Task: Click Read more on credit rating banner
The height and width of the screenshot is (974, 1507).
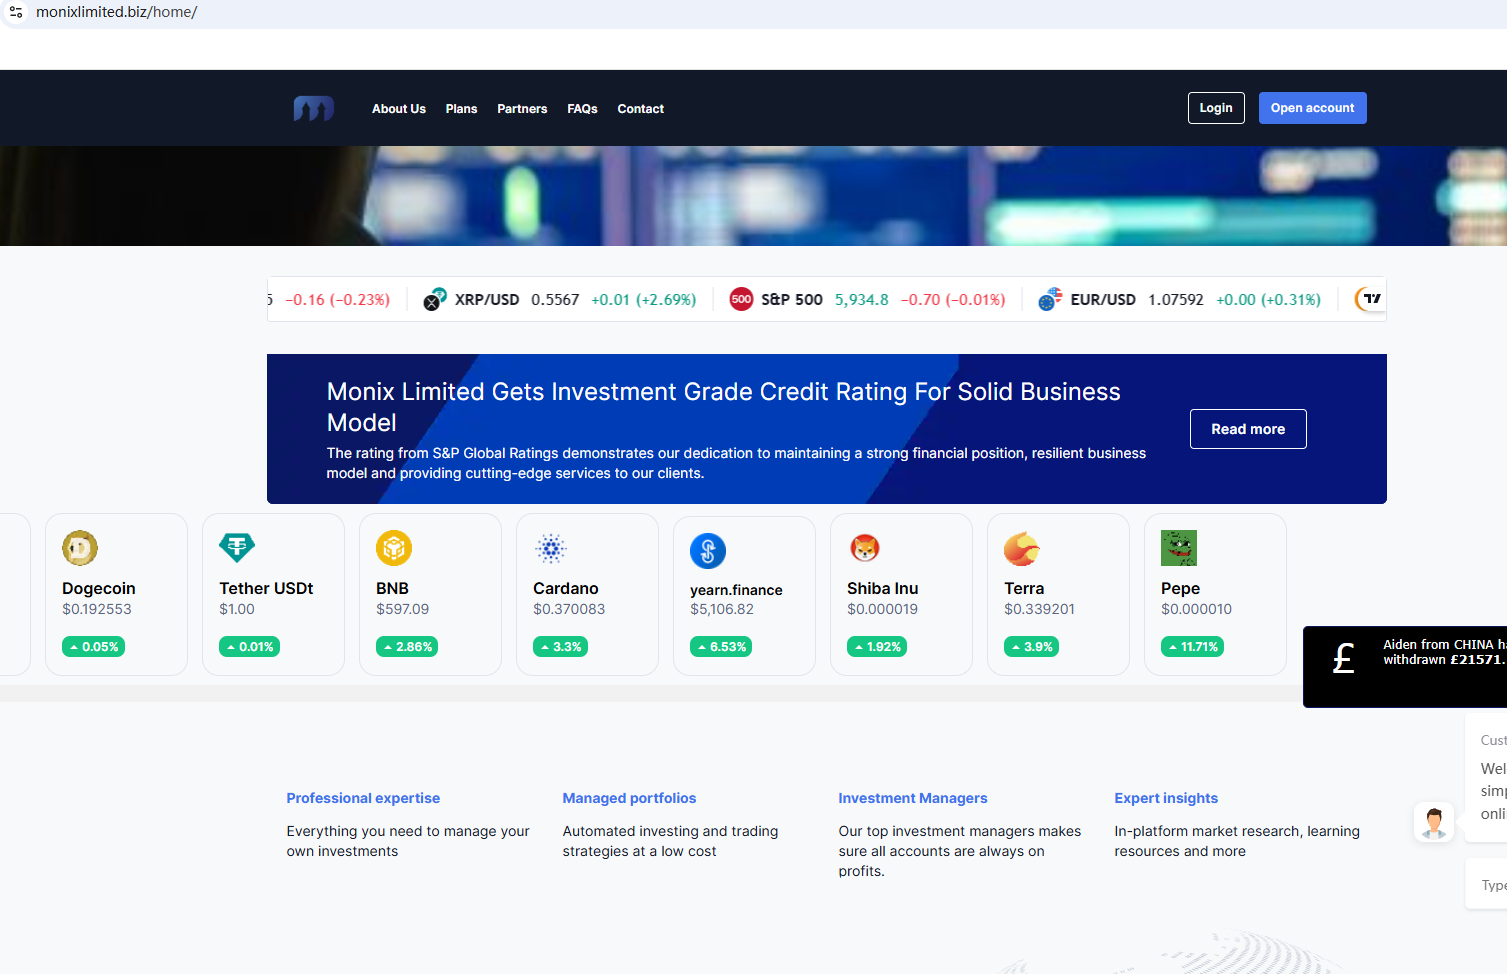Action: (1248, 429)
